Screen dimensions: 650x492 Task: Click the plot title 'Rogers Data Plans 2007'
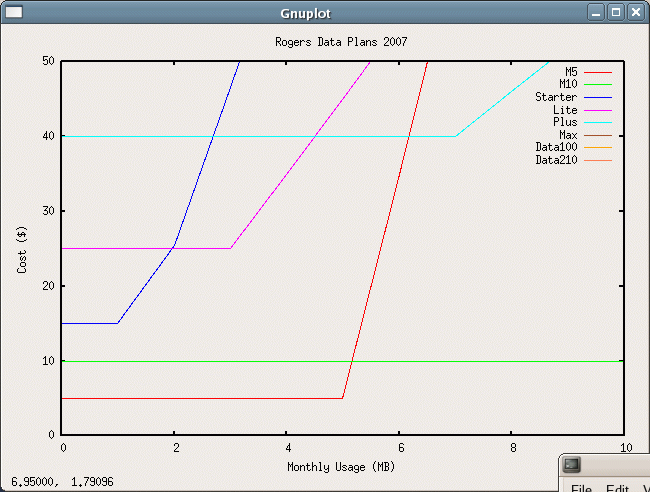tap(341, 42)
